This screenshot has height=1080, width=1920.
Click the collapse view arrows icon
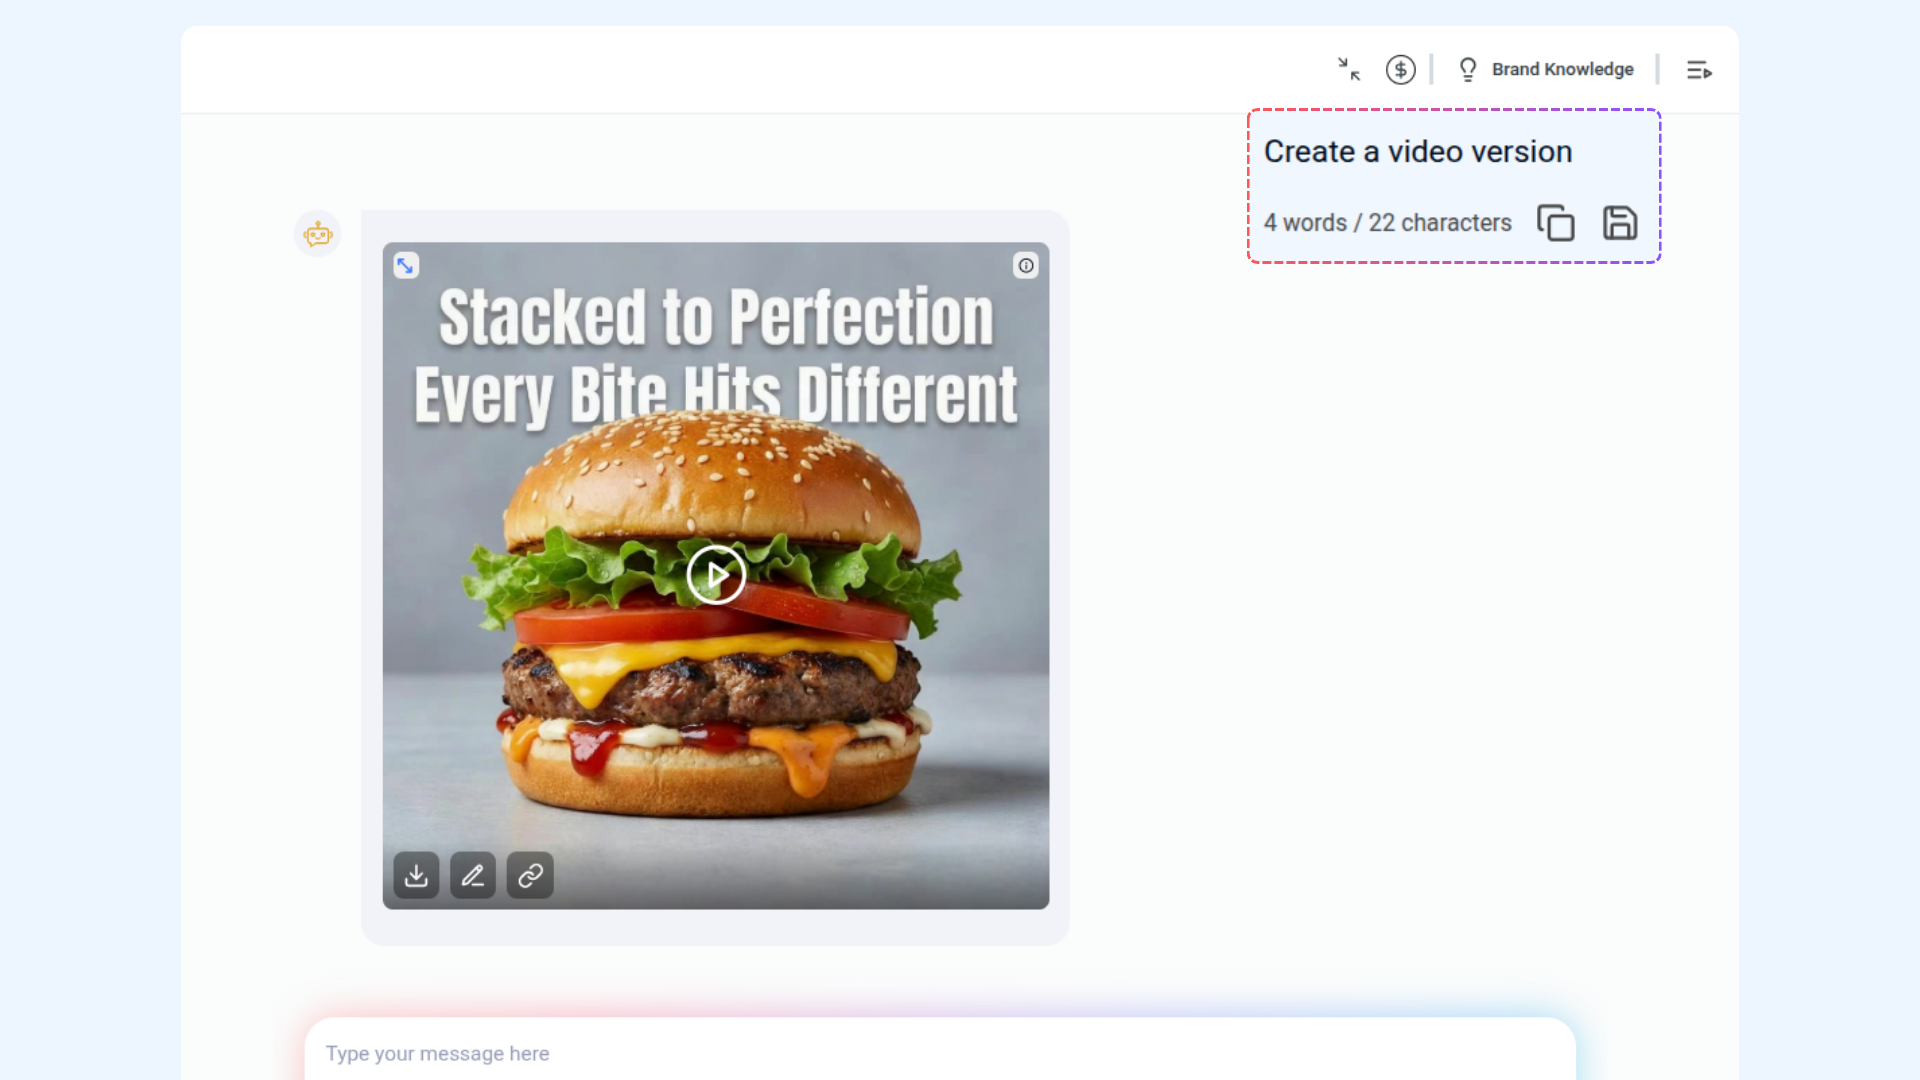pos(1349,69)
